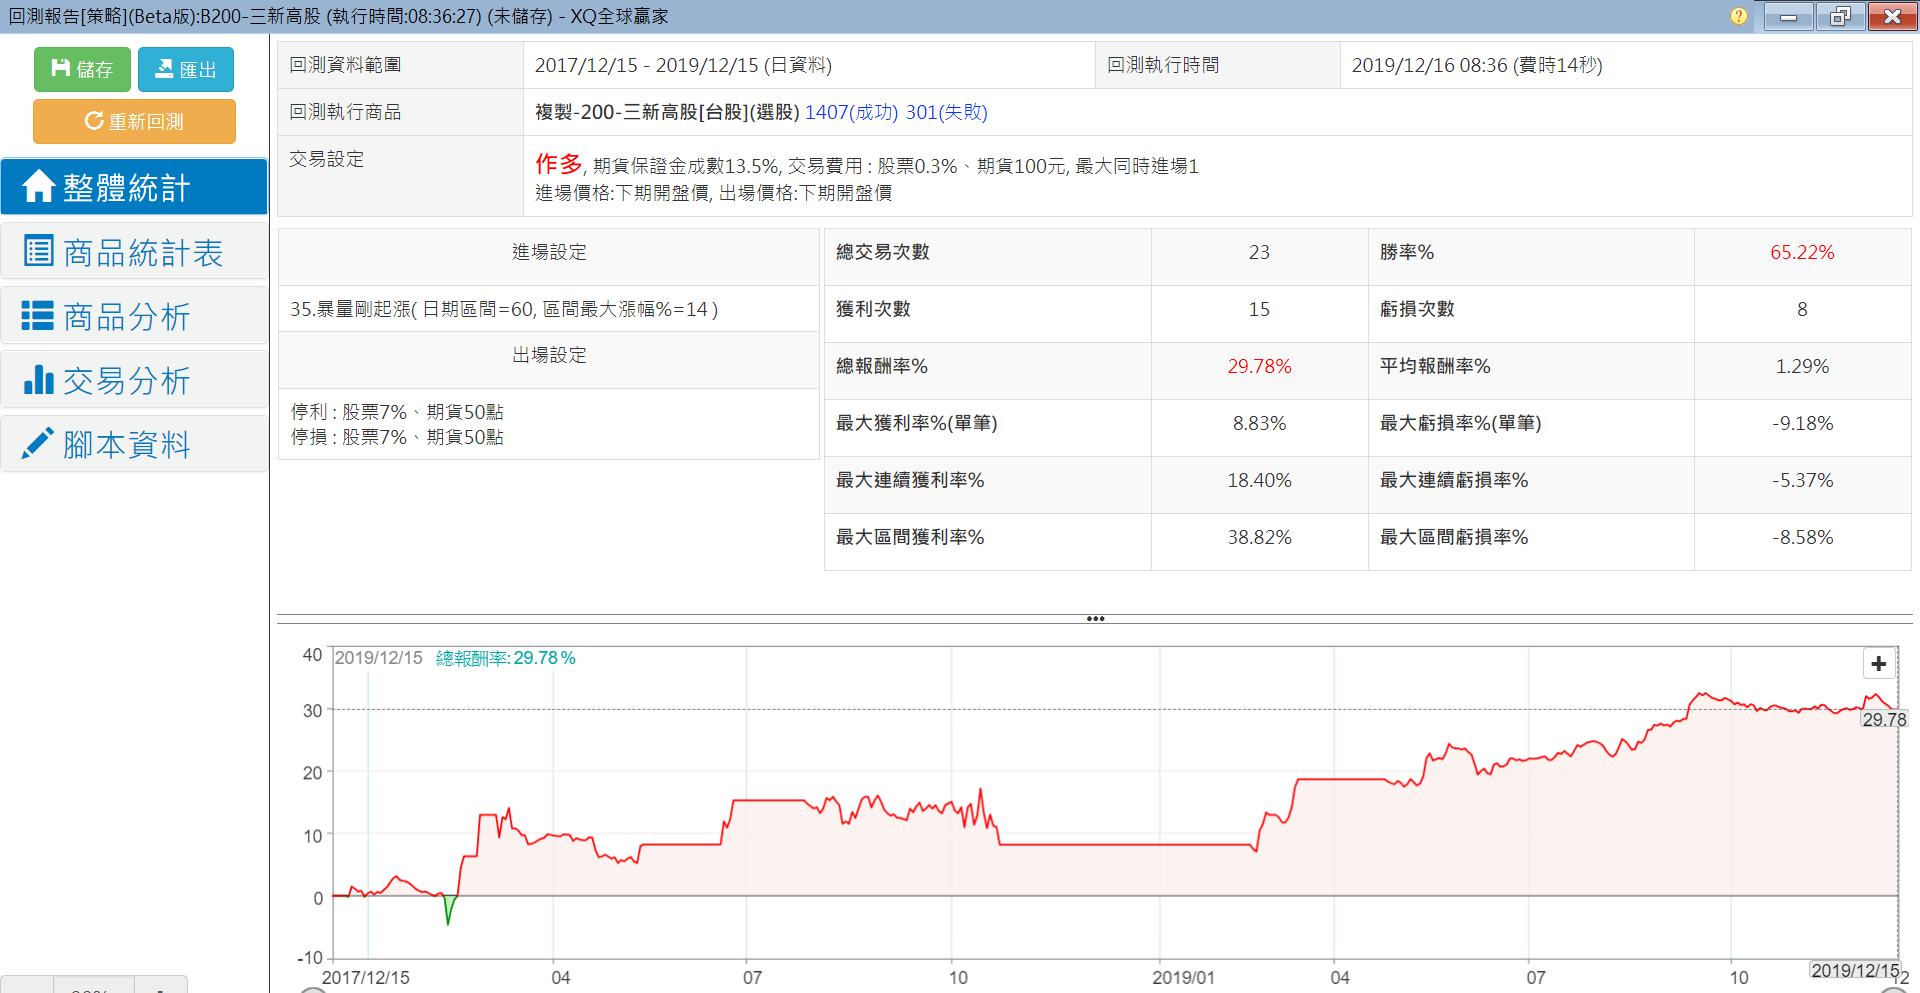Click the refresh icon on 重新回測
Image resolution: width=1920 pixels, height=993 pixels.
(94, 121)
